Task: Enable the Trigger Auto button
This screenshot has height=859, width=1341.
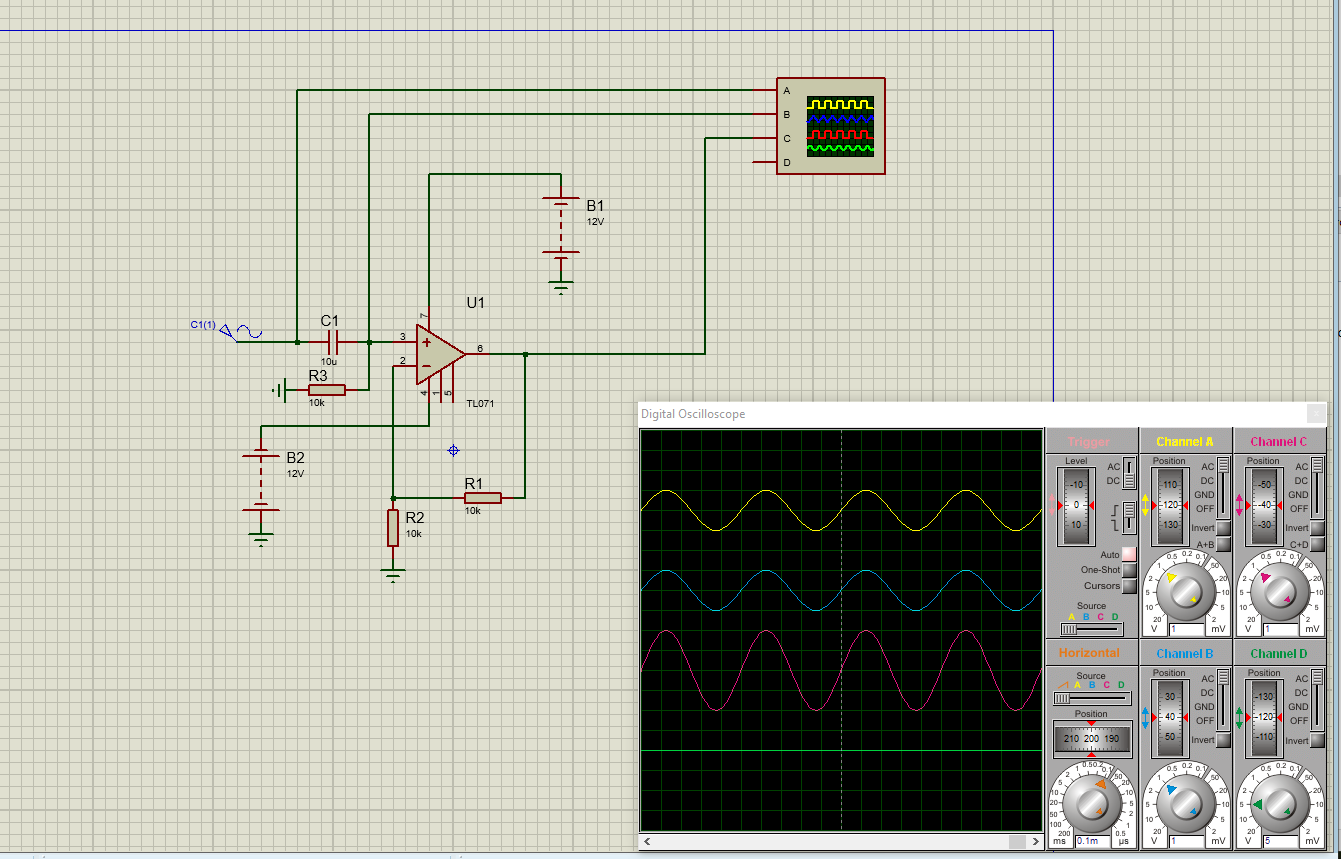Action: 1129,554
